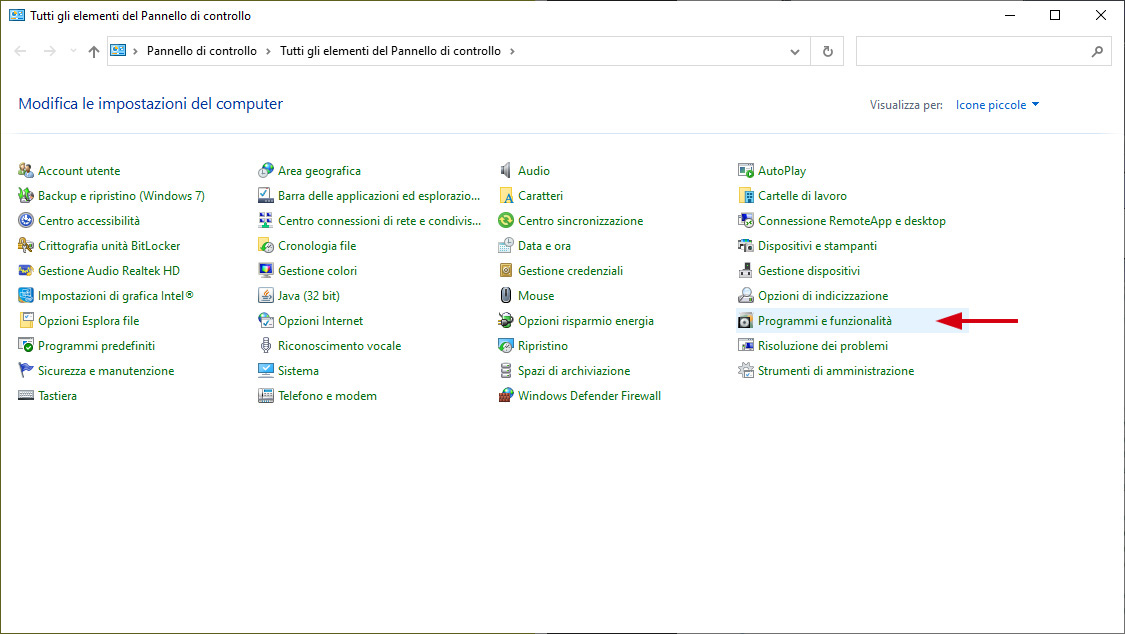Open the Ripristino link
The width and height of the screenshot is (1125, 634).
point(542,346)
